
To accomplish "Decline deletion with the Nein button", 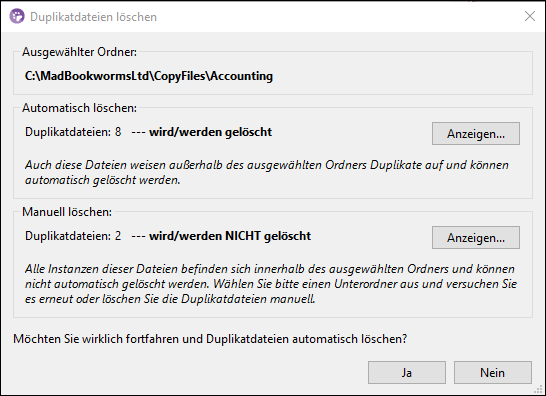I will point(492,373).
